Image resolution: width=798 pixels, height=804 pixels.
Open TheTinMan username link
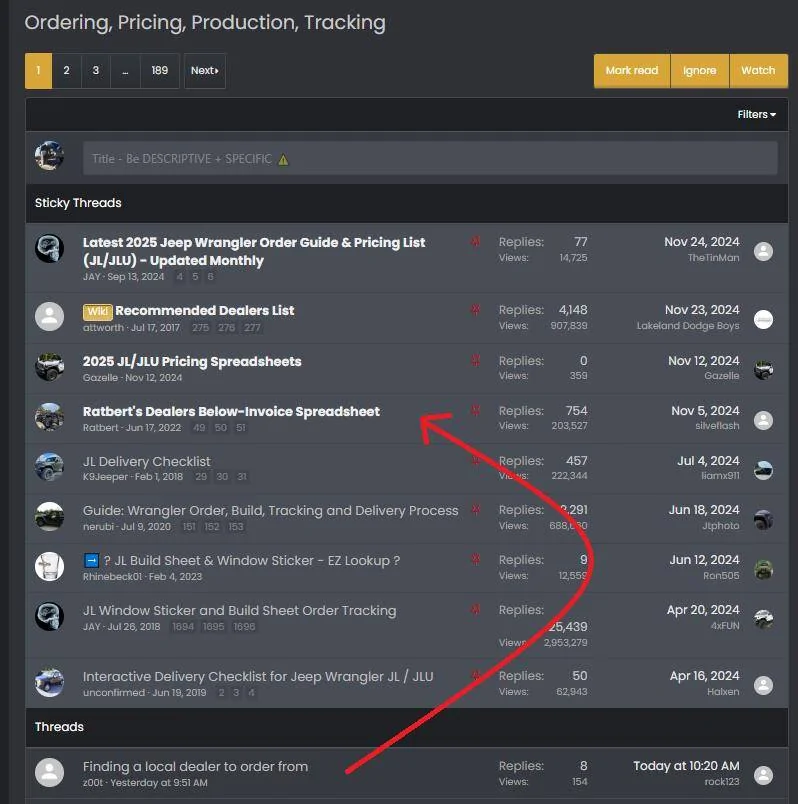pos(713,257)
